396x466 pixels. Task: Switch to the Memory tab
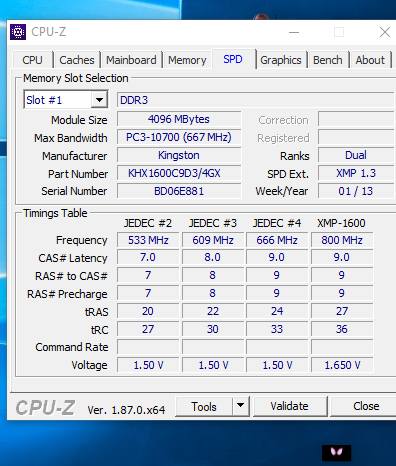click(187, 60)
